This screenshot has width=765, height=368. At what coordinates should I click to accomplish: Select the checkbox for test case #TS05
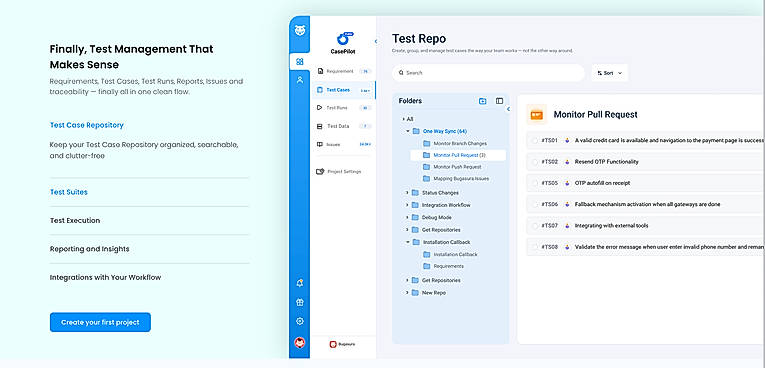click(x=535, y=183)
